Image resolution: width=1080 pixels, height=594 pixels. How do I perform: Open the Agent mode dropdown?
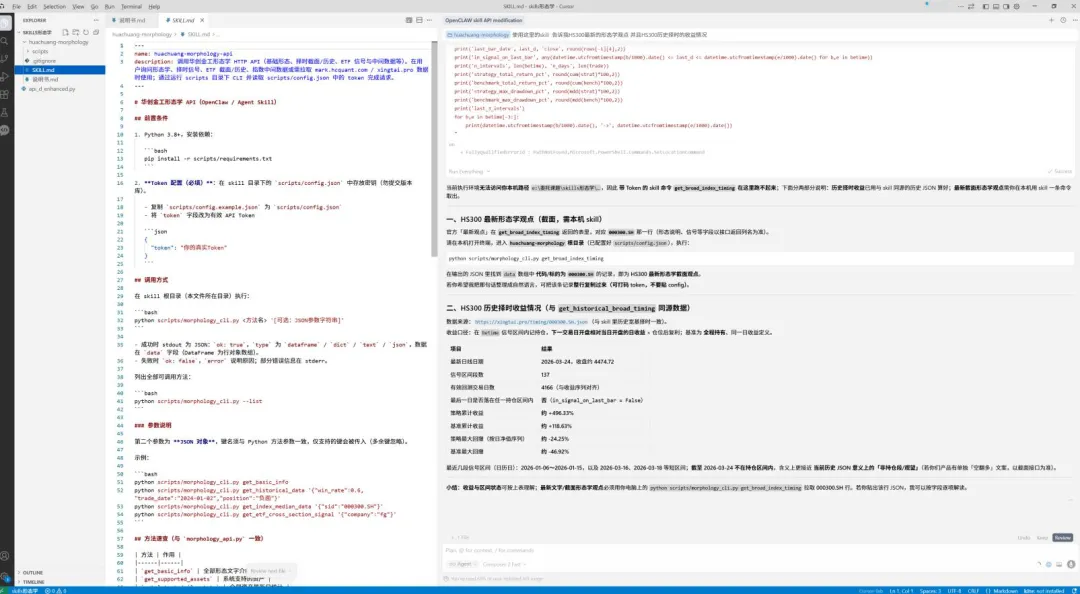click(x=464, y=564)
